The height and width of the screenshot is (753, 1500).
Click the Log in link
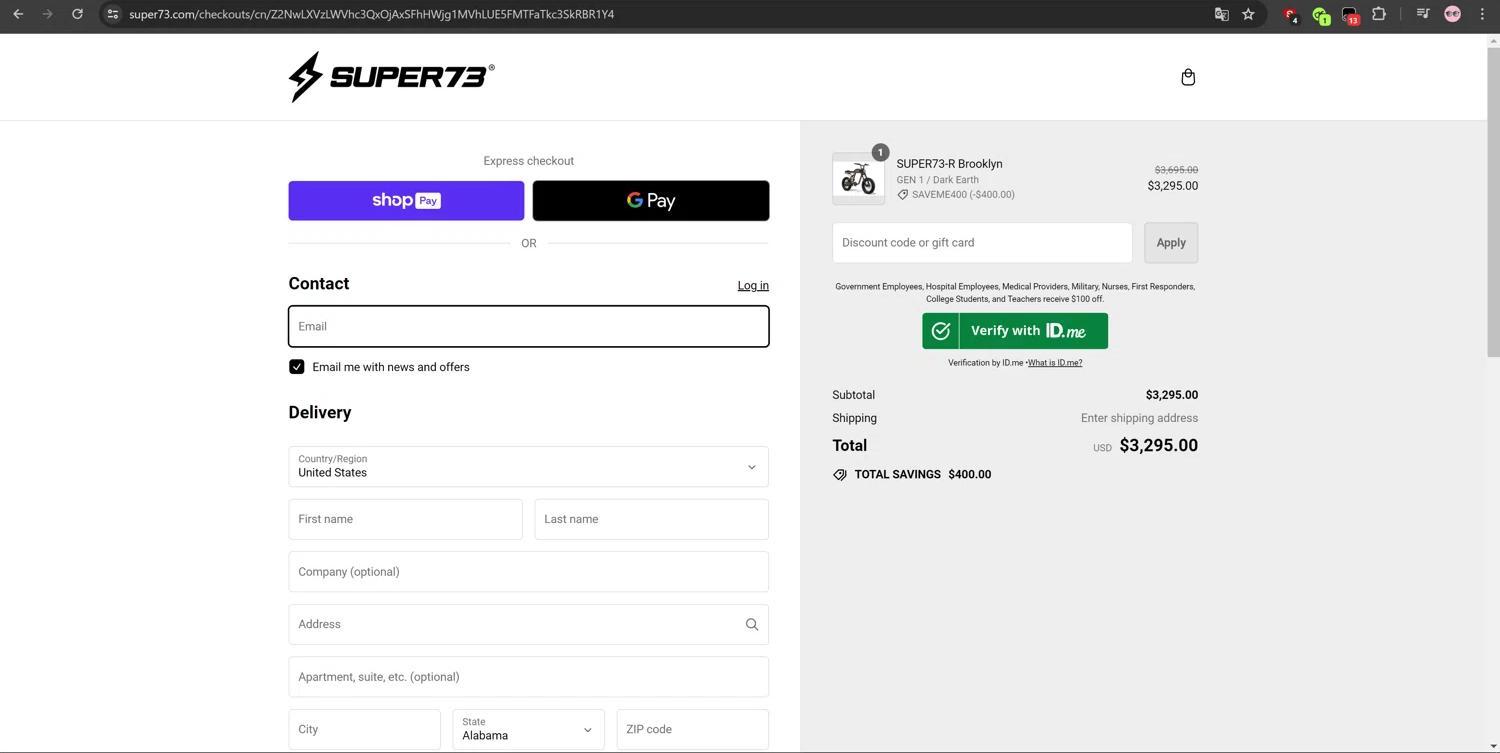coord(753,286)
